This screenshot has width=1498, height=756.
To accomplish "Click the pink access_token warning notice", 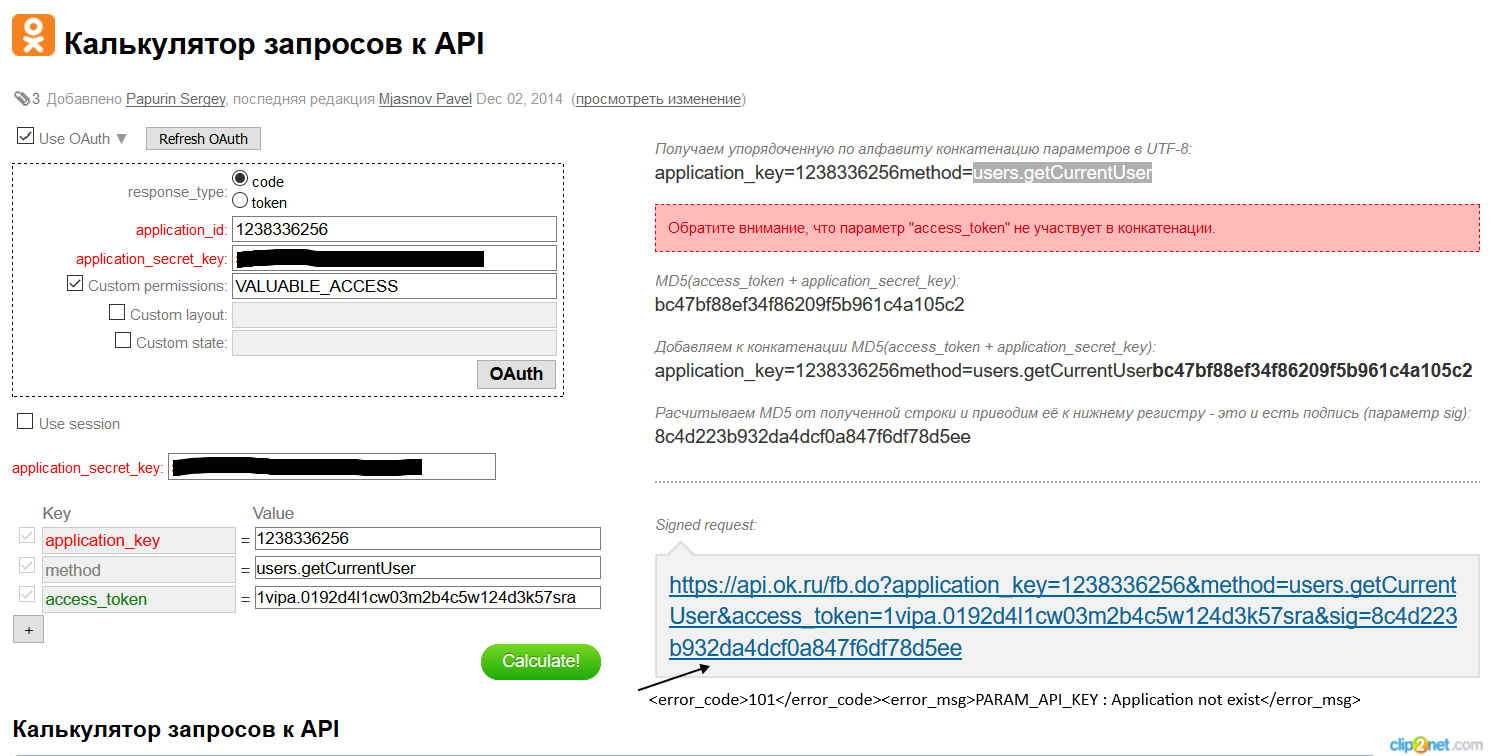I will pos(1067,228).
